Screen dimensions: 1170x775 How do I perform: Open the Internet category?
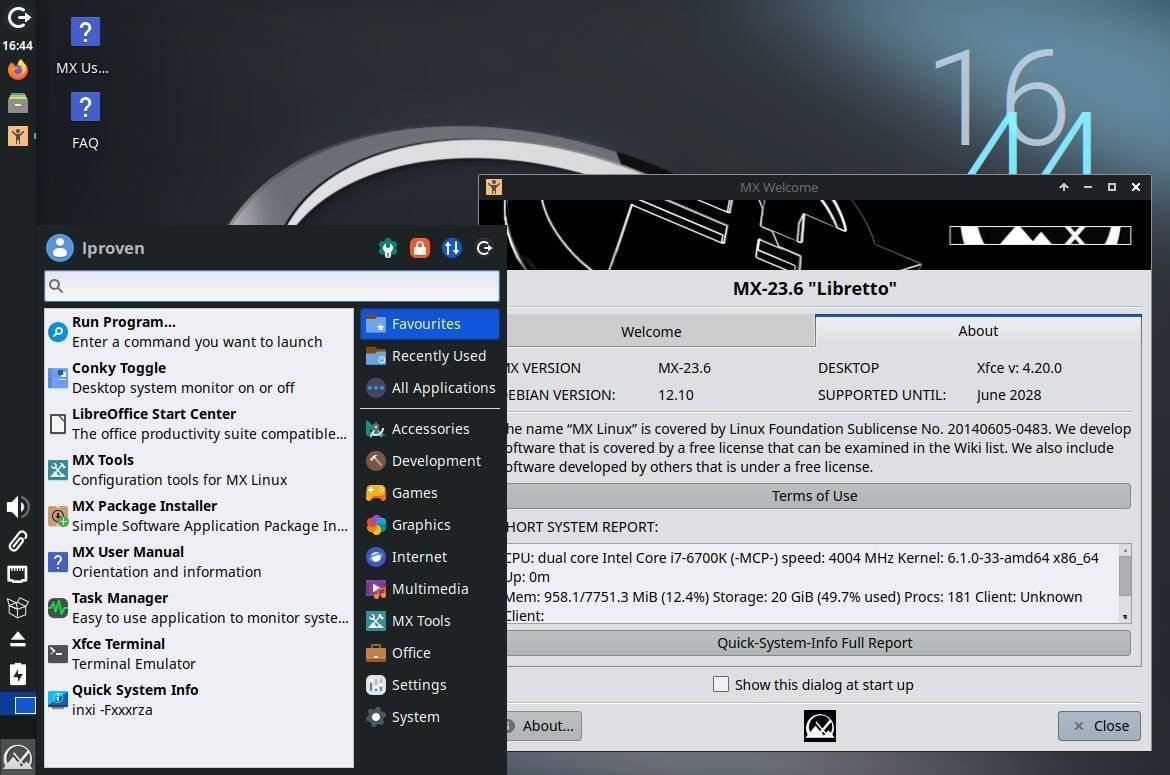click(430, 557)
